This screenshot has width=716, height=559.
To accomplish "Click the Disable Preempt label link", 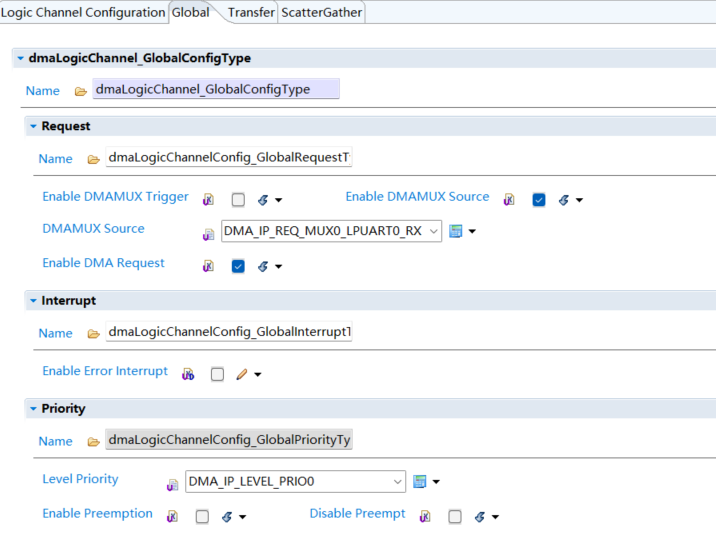I will pyautogui.click(x=357, y=513).
